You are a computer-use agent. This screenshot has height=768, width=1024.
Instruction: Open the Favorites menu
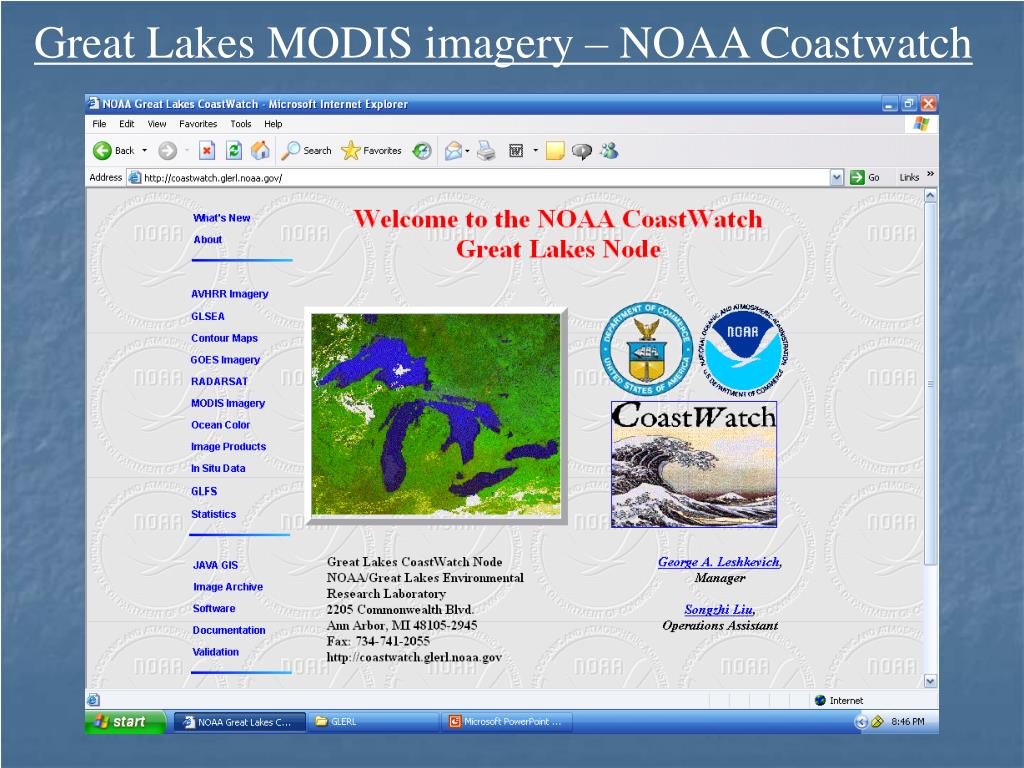pos(198,123)
